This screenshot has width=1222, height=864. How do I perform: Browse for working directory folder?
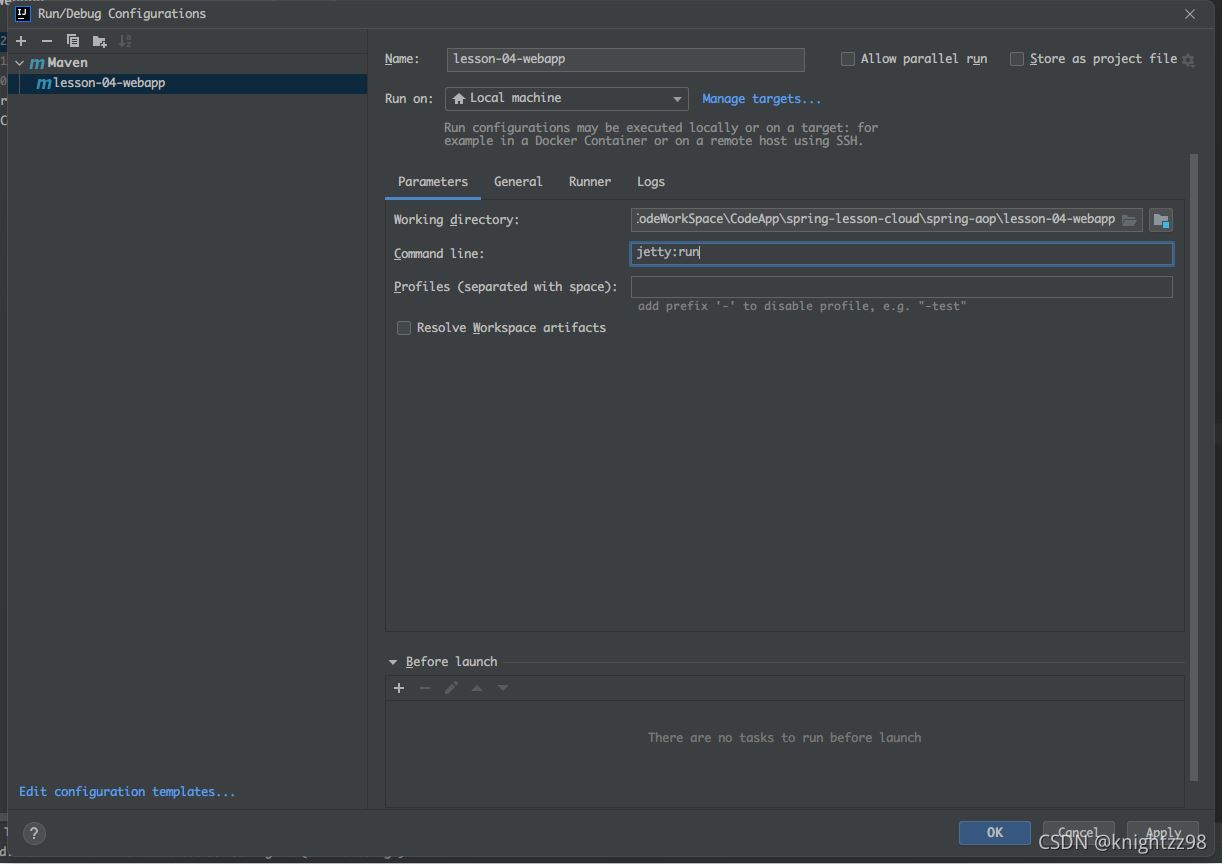[1130, 220]
